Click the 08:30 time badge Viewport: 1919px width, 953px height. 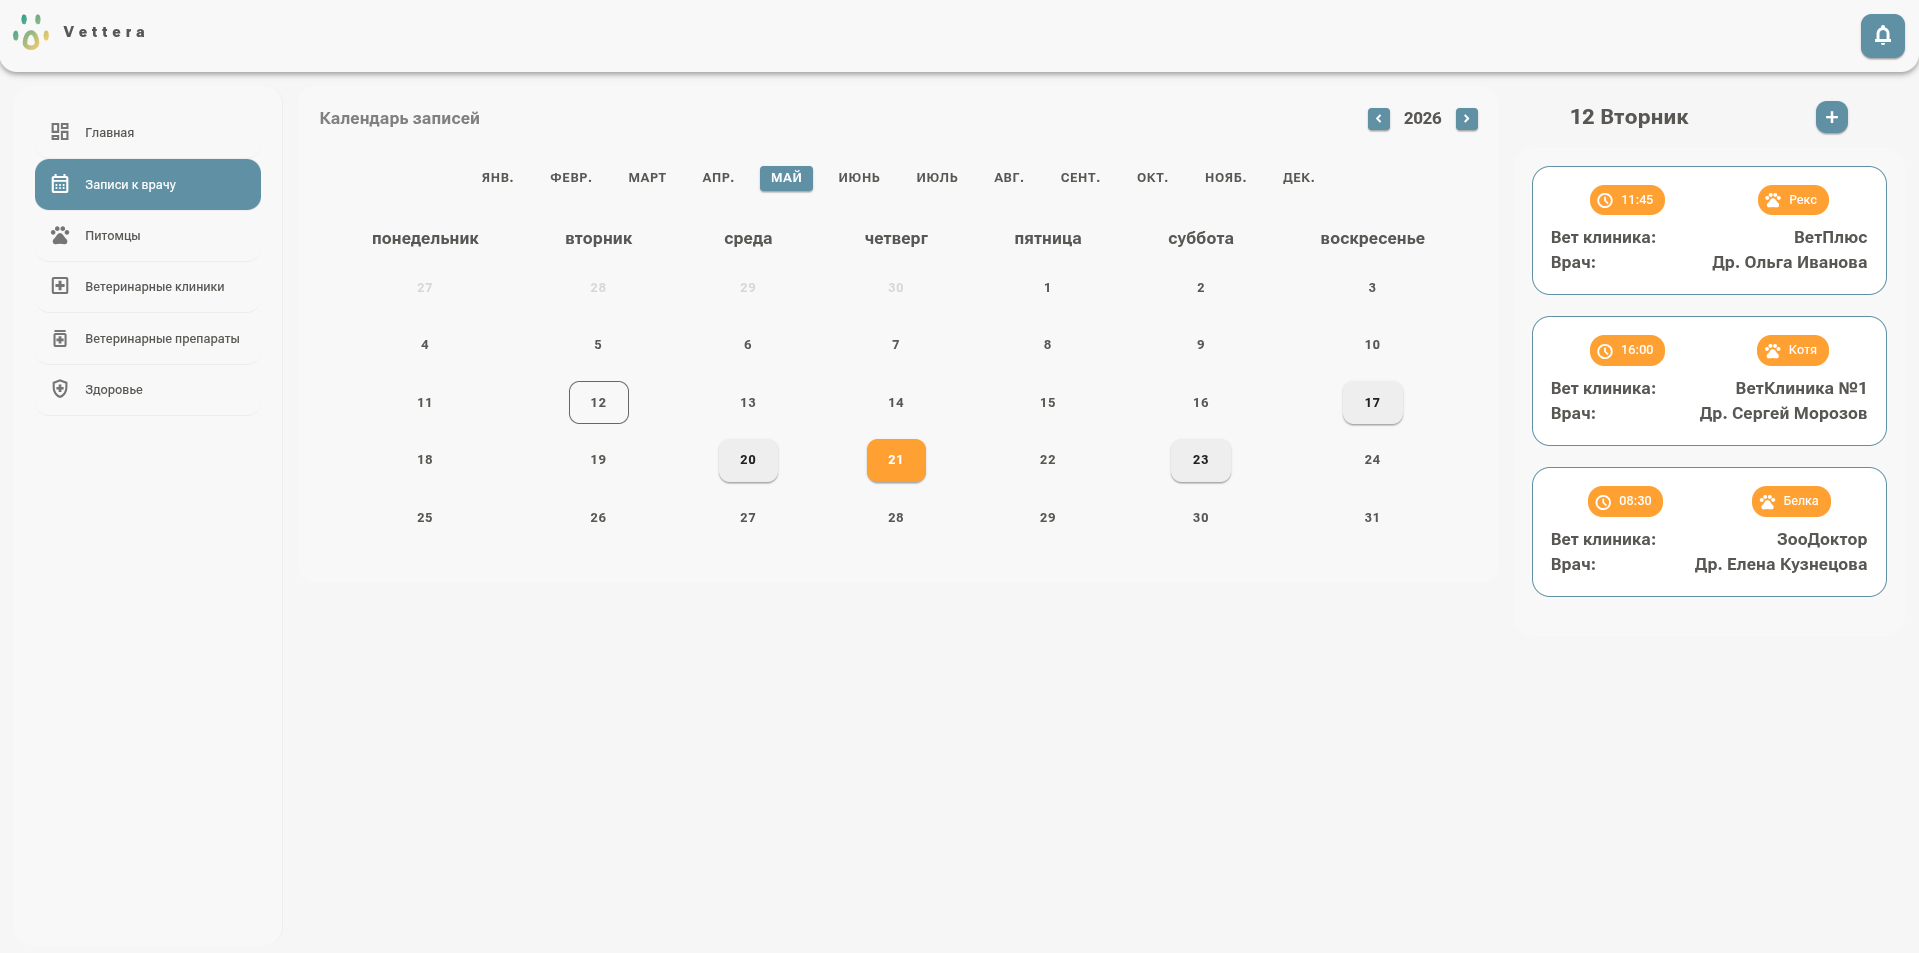(x=1625, y=501)
